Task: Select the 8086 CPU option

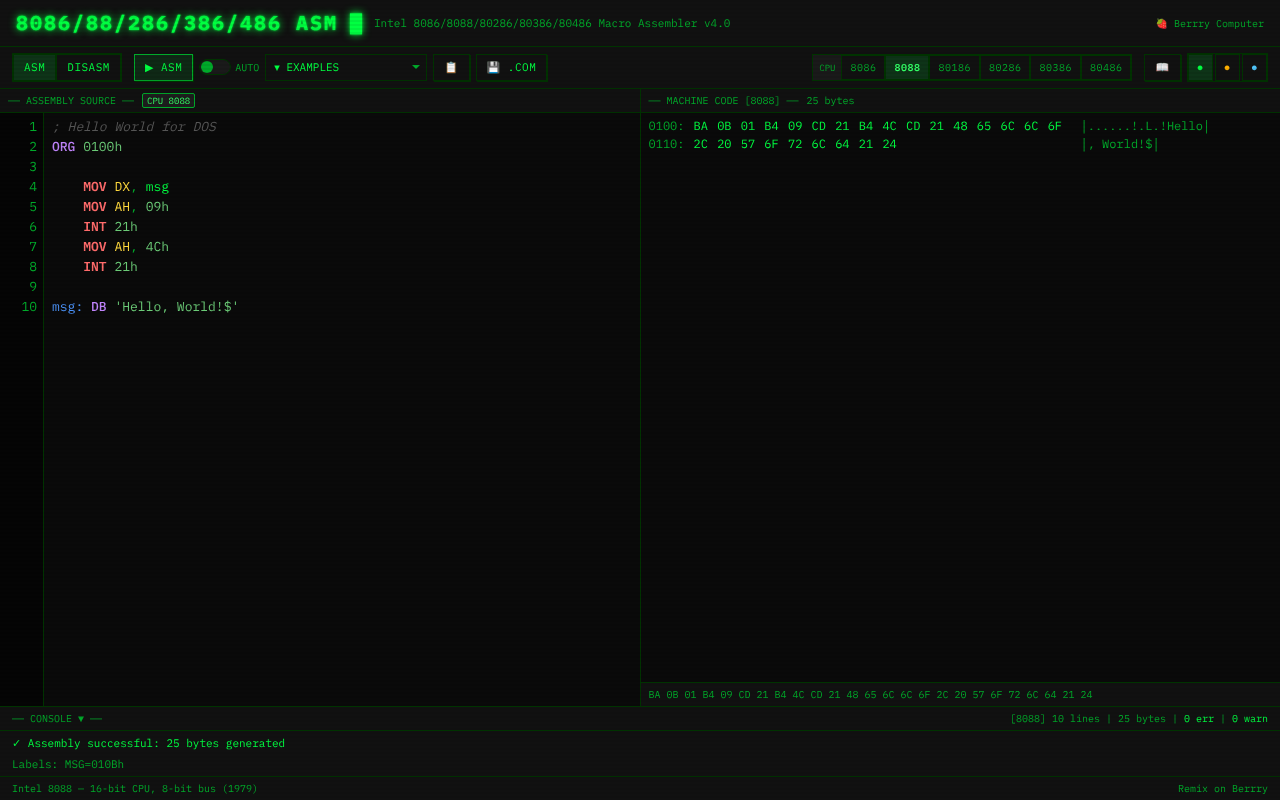Action: [863, 68]
